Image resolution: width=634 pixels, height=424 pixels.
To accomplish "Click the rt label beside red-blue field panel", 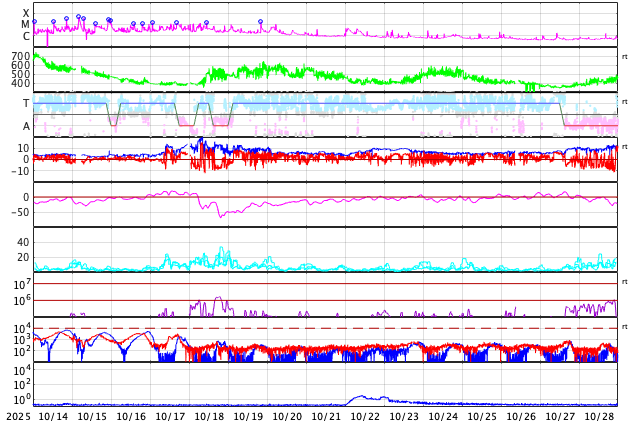I will [625, 147].
